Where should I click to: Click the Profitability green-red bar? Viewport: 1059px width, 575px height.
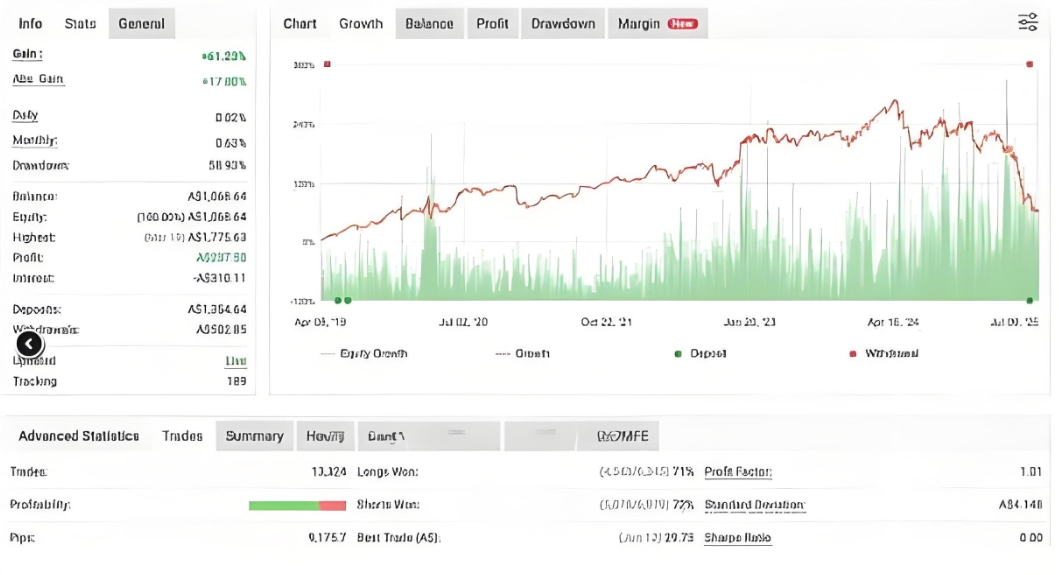[297, 505]
